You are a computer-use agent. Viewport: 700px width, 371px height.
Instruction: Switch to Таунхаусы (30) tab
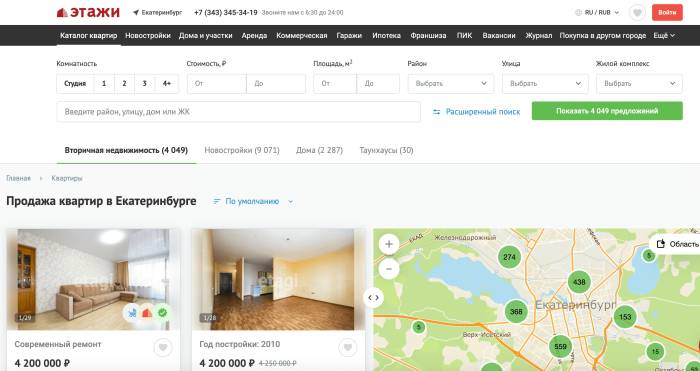click(x=387, y=150)
